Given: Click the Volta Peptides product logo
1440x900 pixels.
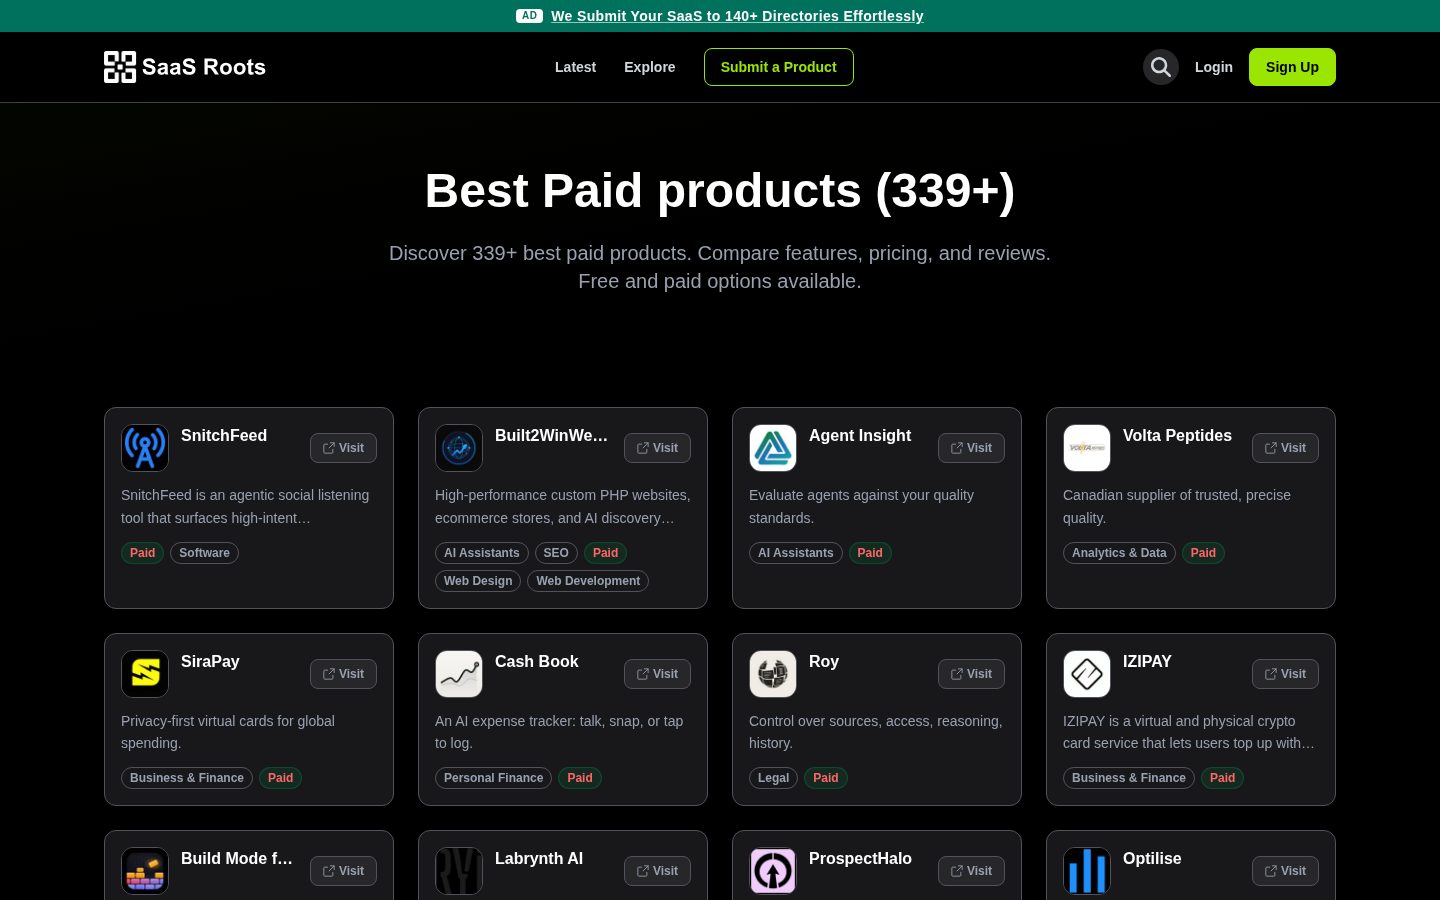Looking at the screenshot, I should tap(1087, 448).
